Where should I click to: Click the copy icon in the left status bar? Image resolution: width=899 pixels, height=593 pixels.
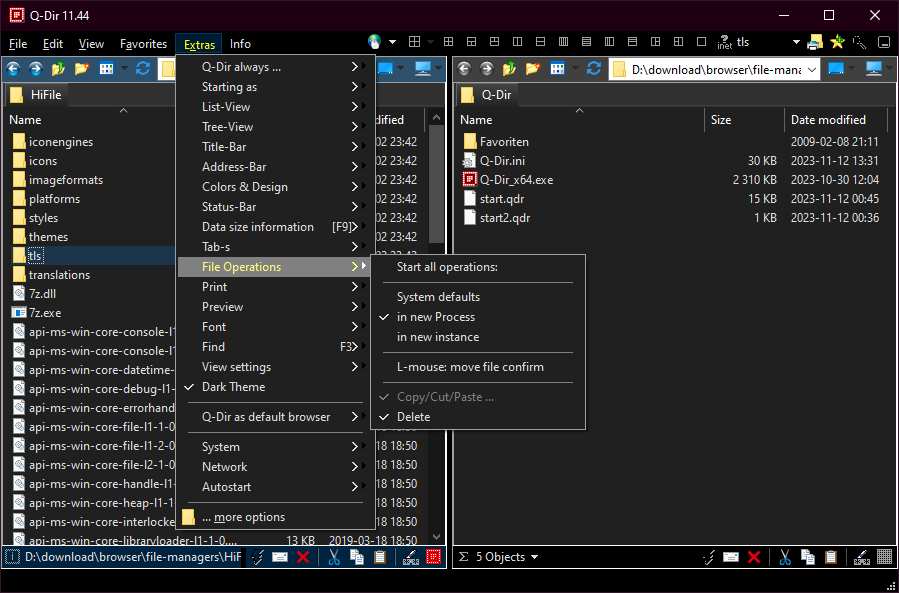tap(357, 557)
